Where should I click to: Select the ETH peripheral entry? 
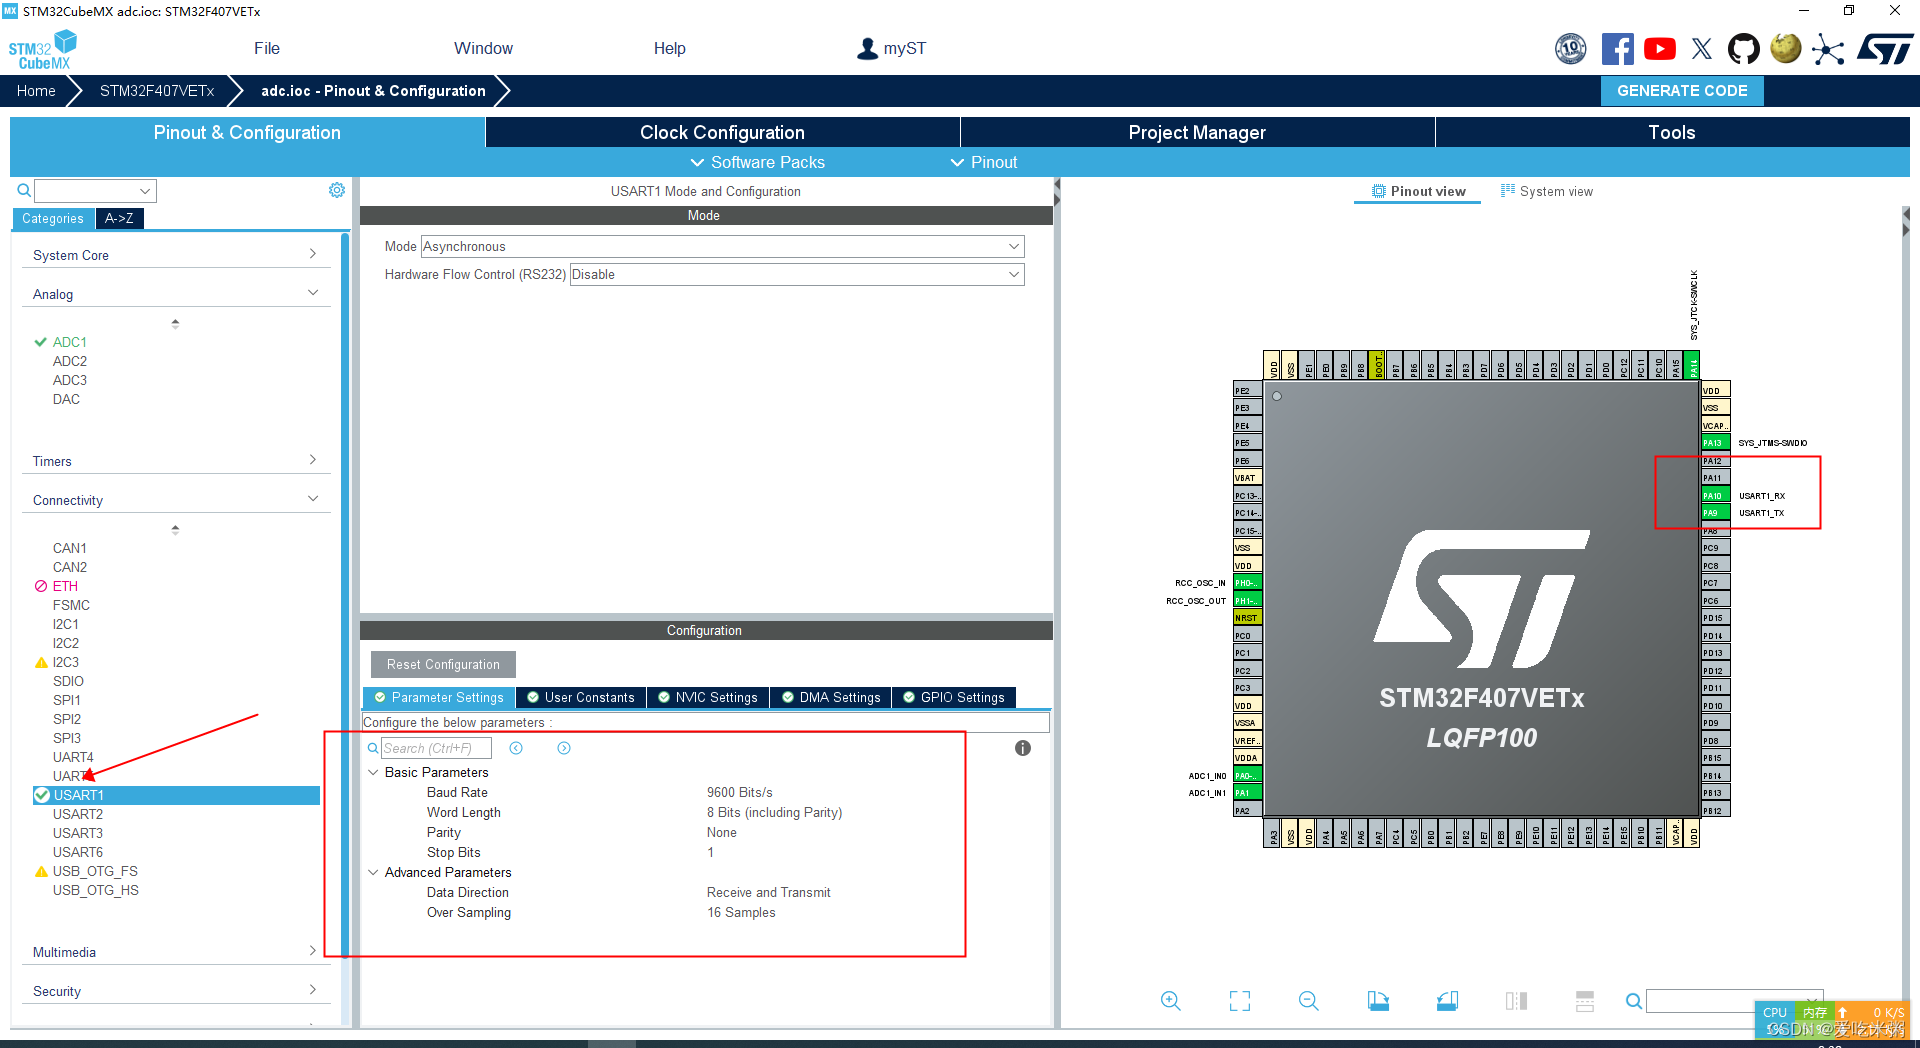(64, 586)
